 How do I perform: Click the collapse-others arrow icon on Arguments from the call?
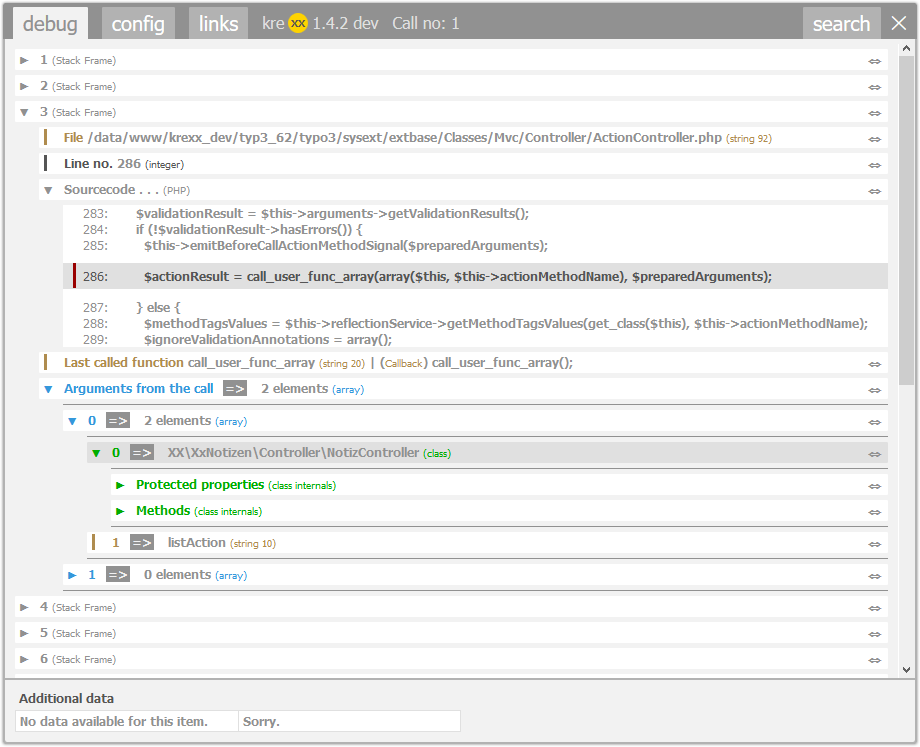(x=875, y=390)
